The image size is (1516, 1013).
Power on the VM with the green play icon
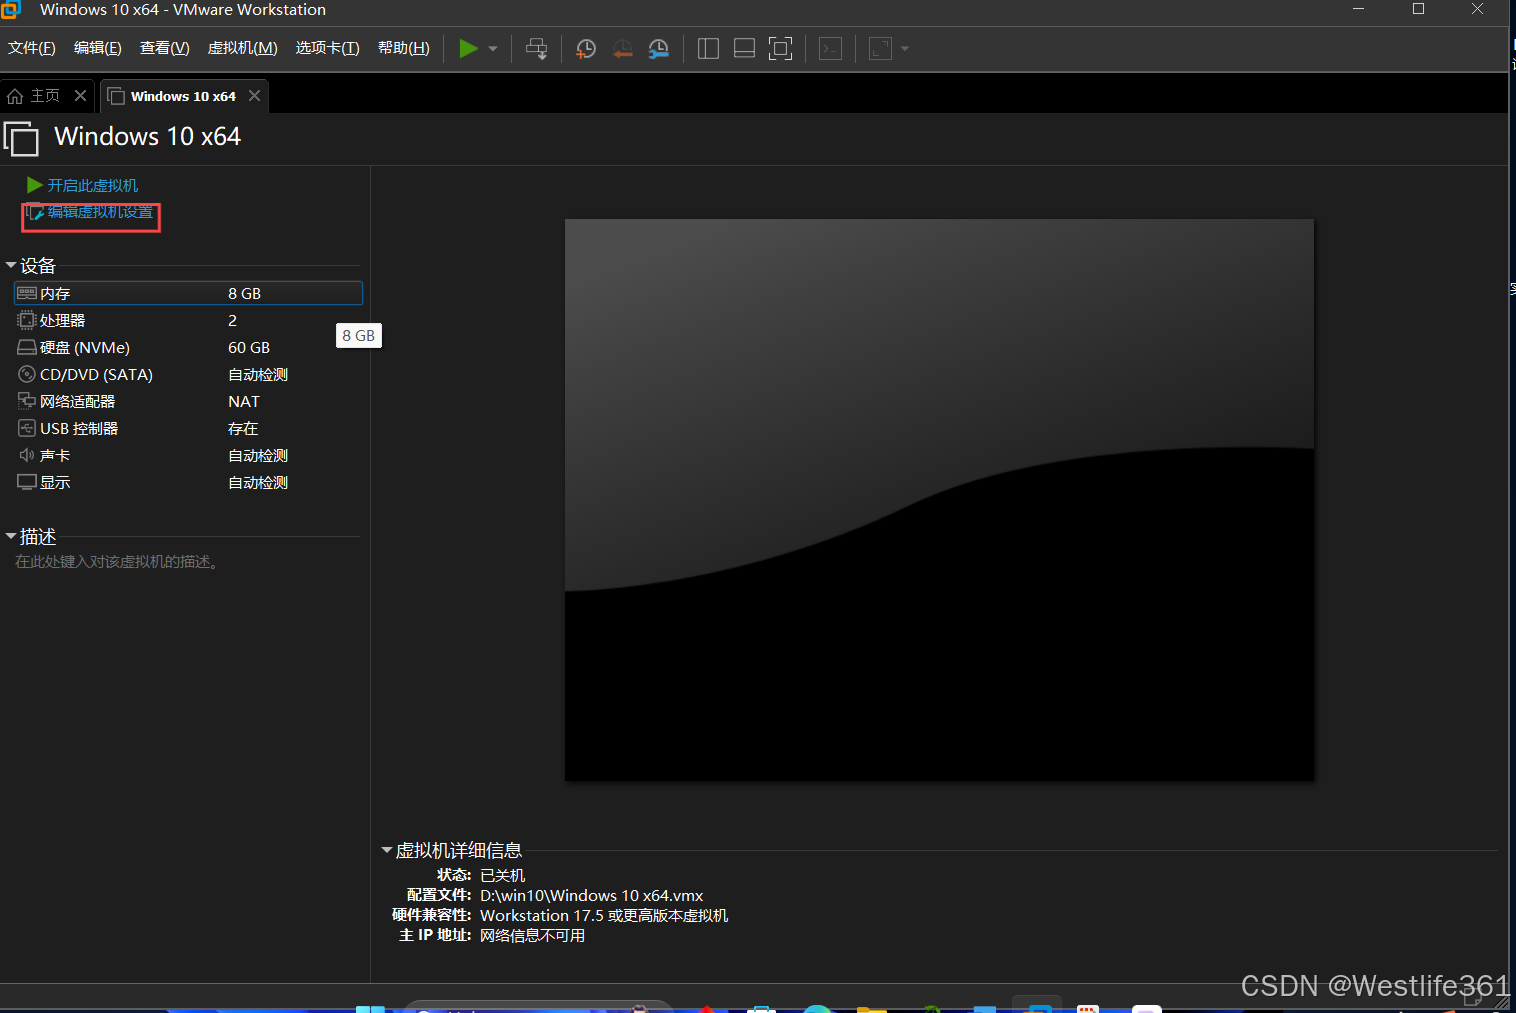click(467, 48)
